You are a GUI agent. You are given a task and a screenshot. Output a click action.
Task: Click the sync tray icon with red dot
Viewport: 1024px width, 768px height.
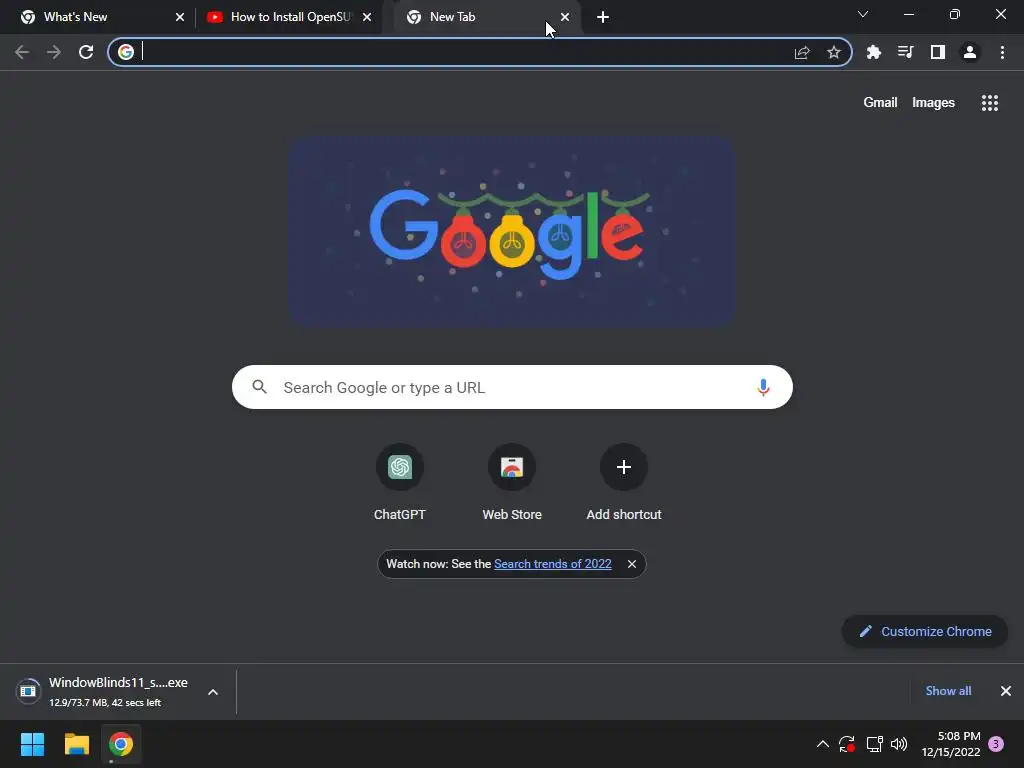(x=847, y=744)
